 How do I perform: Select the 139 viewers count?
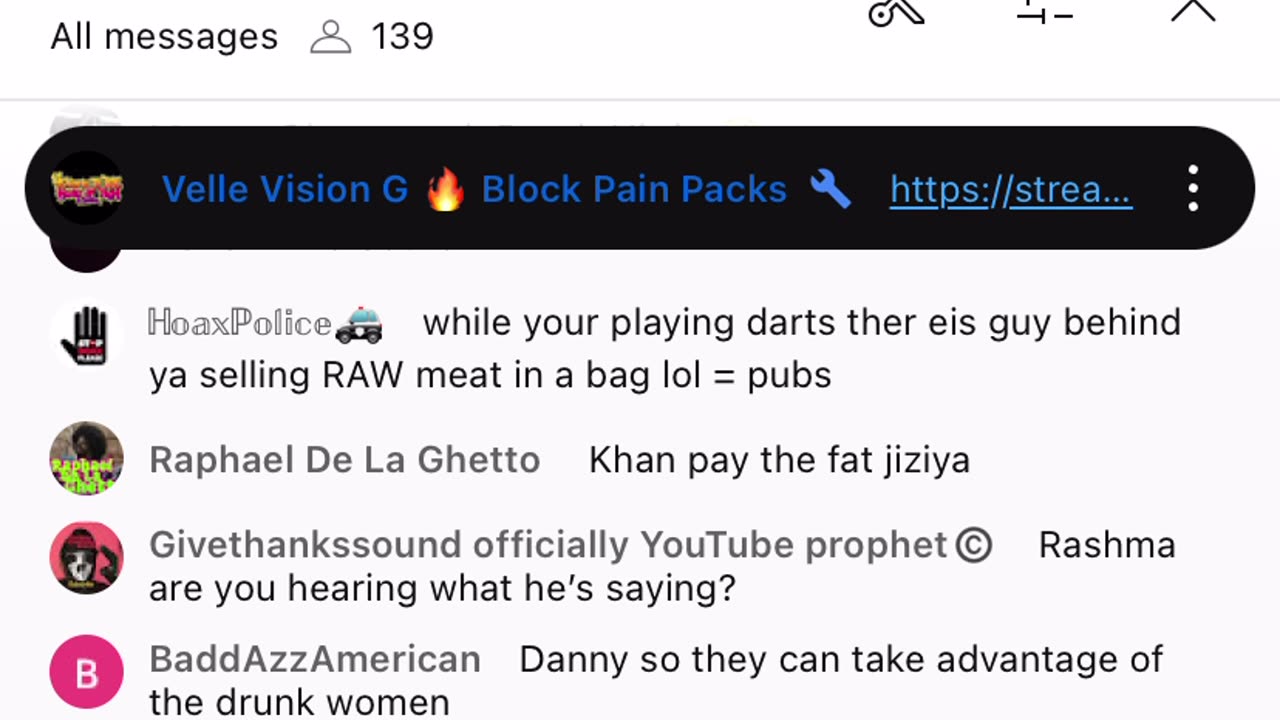(x=402, y=37)
